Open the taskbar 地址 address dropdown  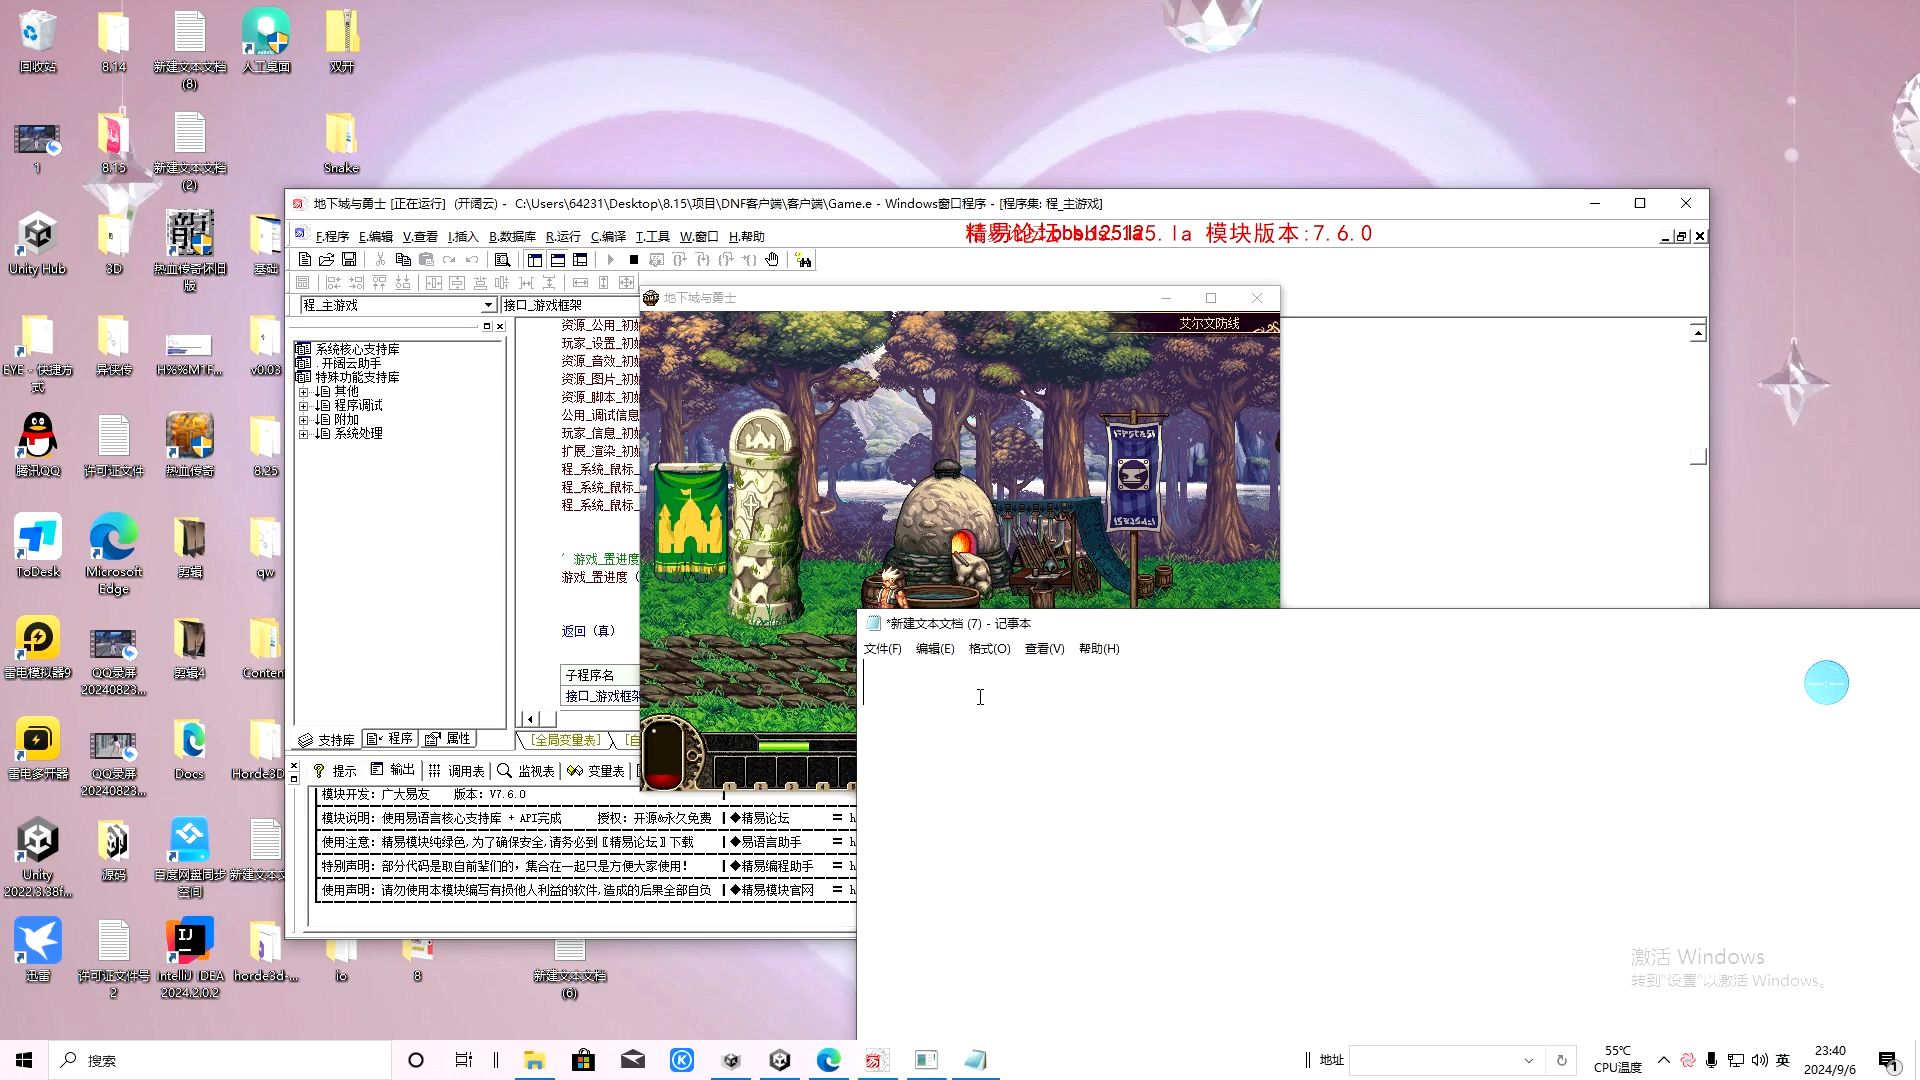pyautogui.click(x=1528, y=1060)
